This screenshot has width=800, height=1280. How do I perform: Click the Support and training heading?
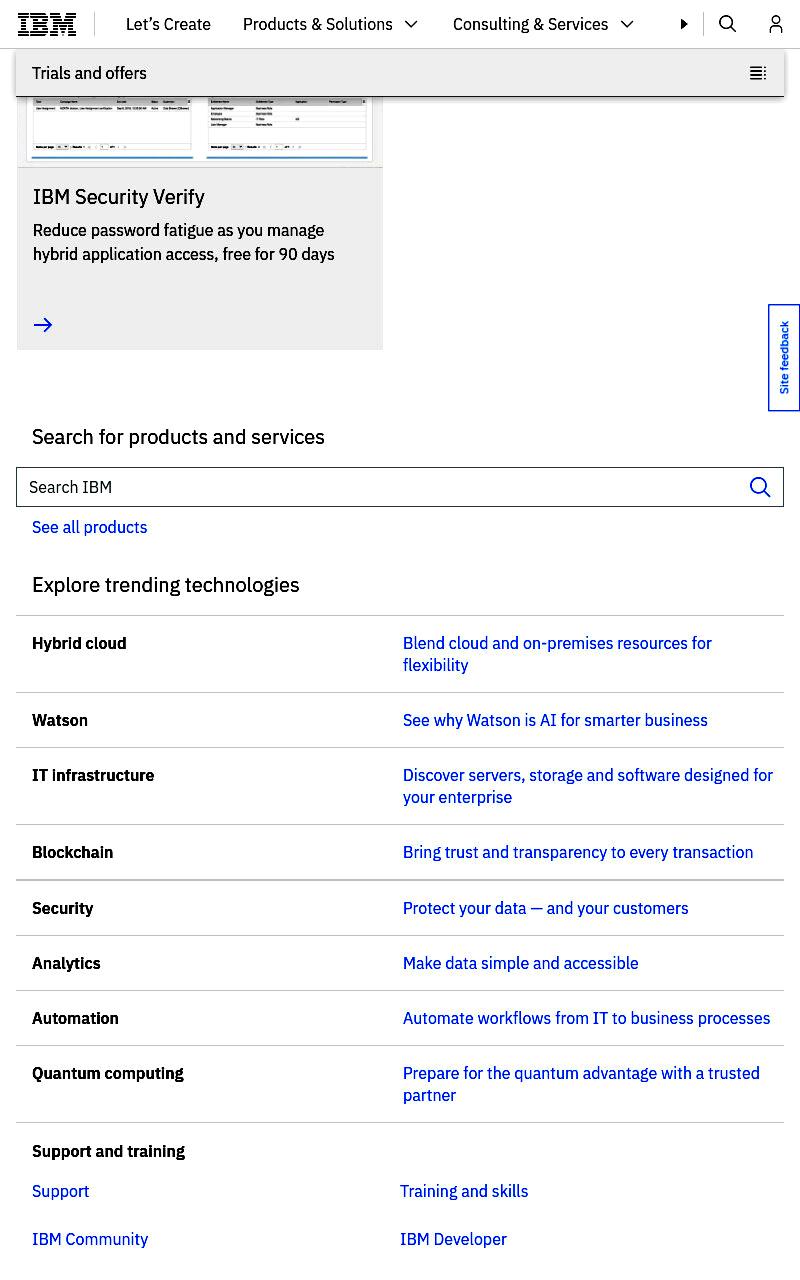pyautogui.click(x=108, y=1151)
